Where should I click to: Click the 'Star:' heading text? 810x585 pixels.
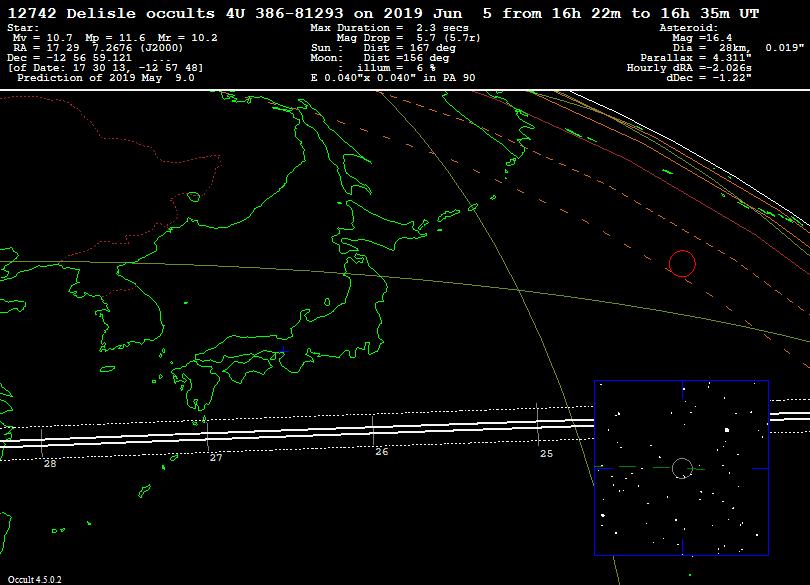pyautogui.click(x=23, y=28)
